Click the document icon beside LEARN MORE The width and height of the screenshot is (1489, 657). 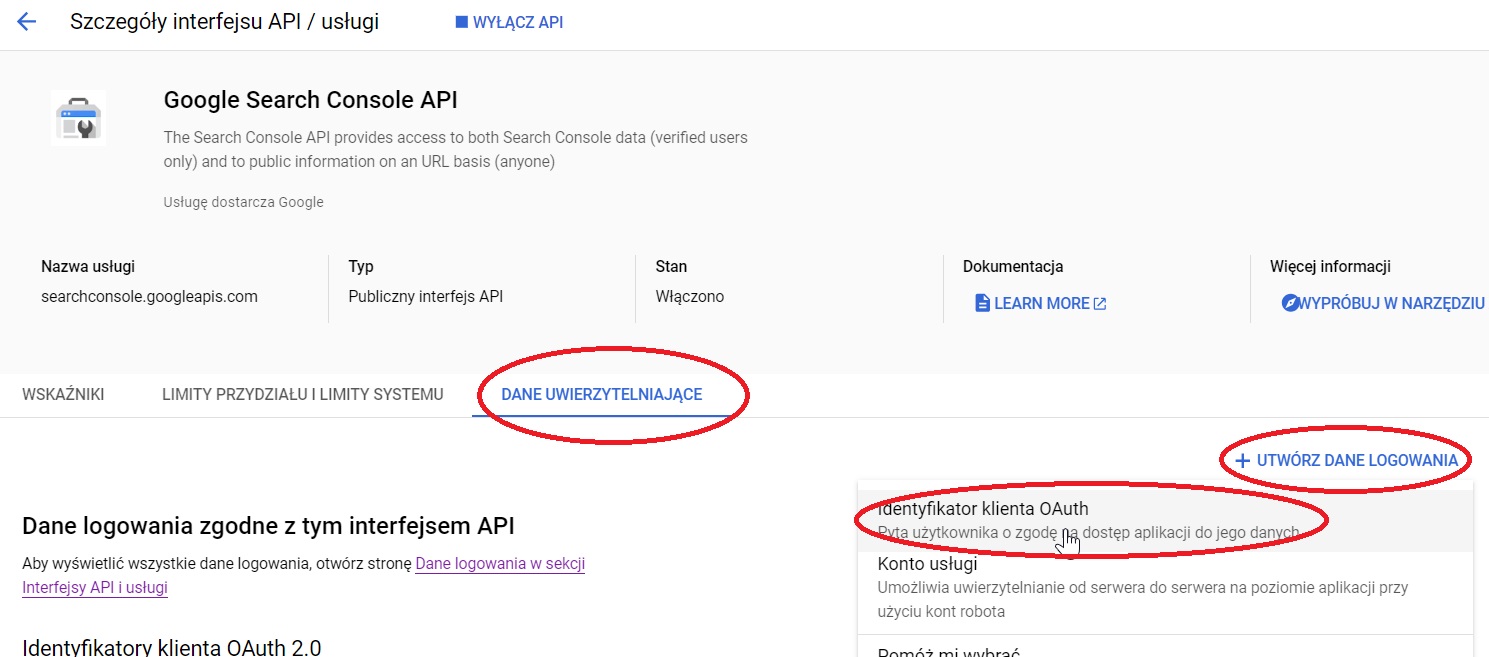985,303
